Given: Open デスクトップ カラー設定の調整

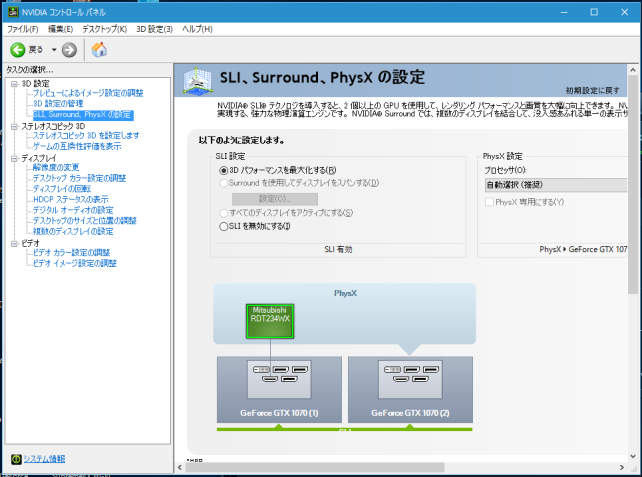Looking at the screenshot, I should coord(79,178).
